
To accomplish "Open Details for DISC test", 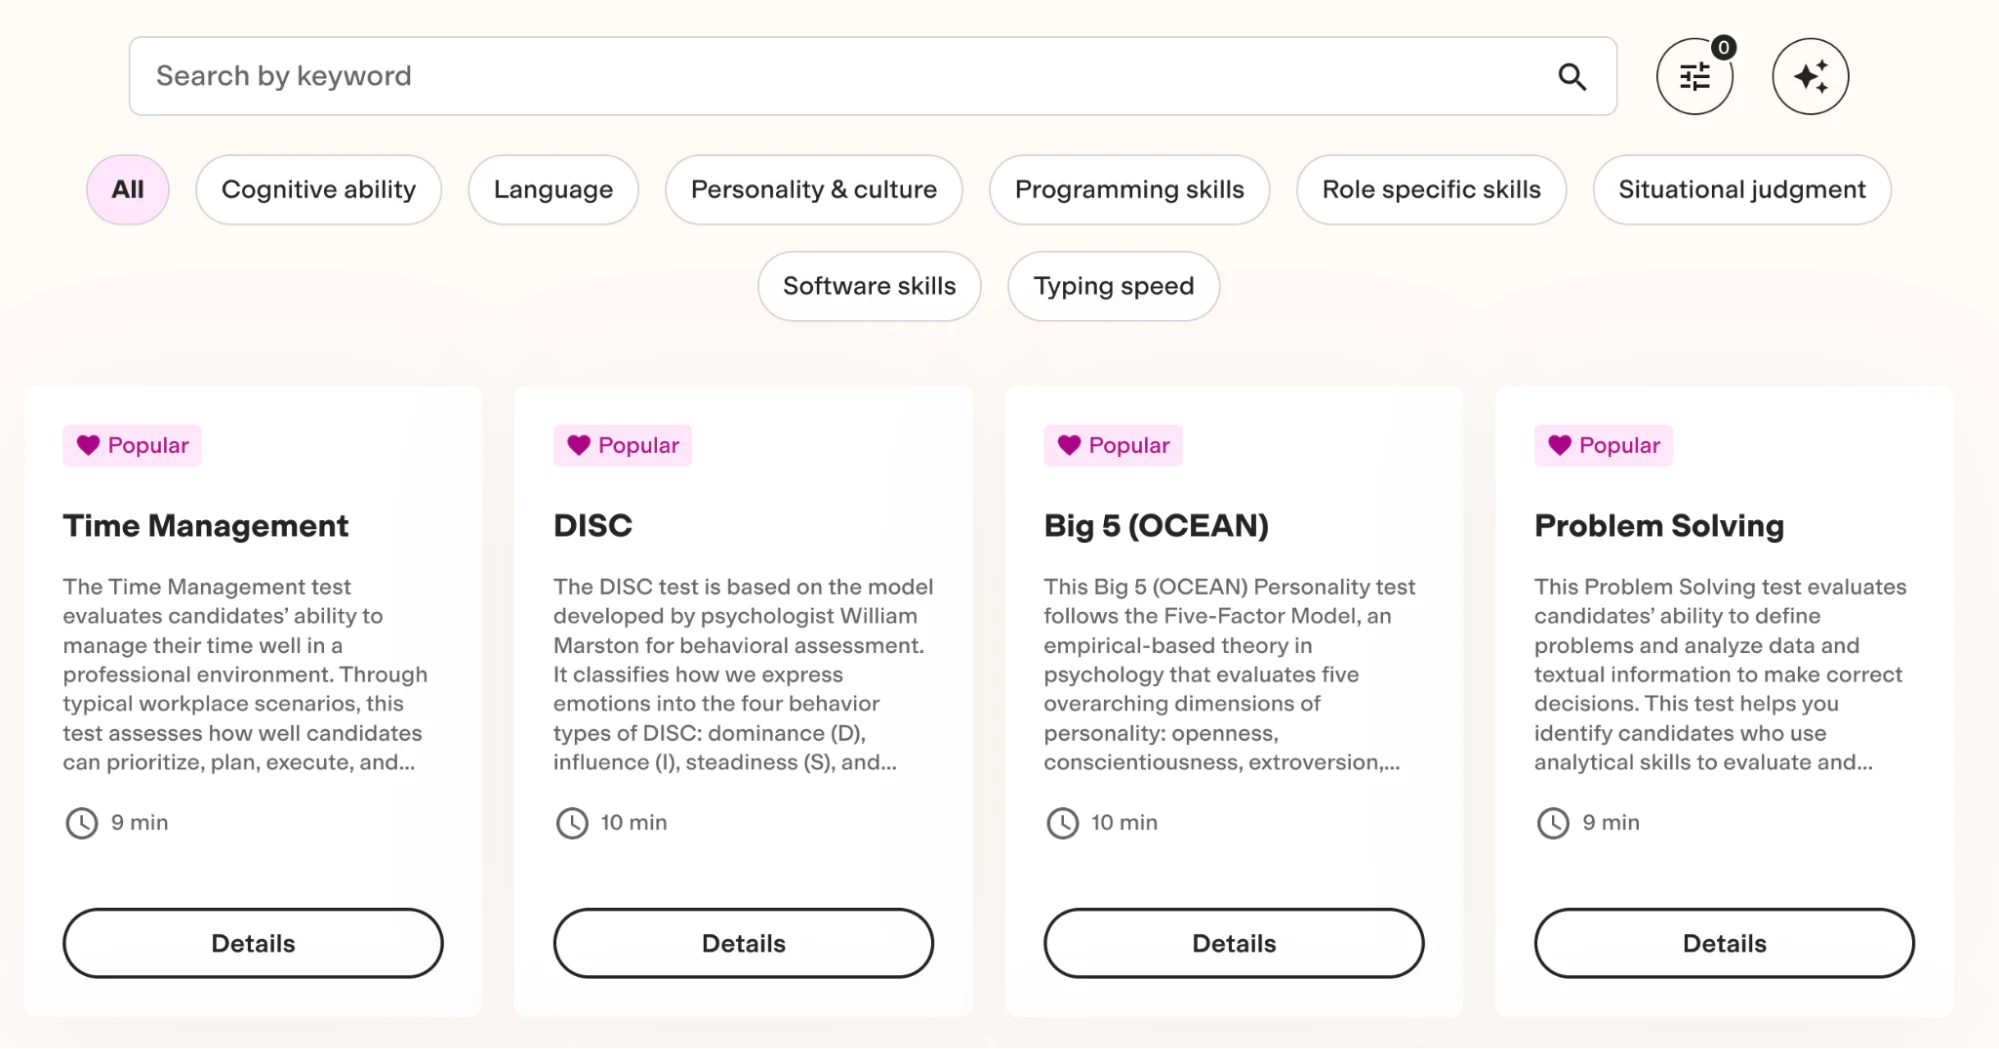I will pyautogui.click(x=744, y=943).
